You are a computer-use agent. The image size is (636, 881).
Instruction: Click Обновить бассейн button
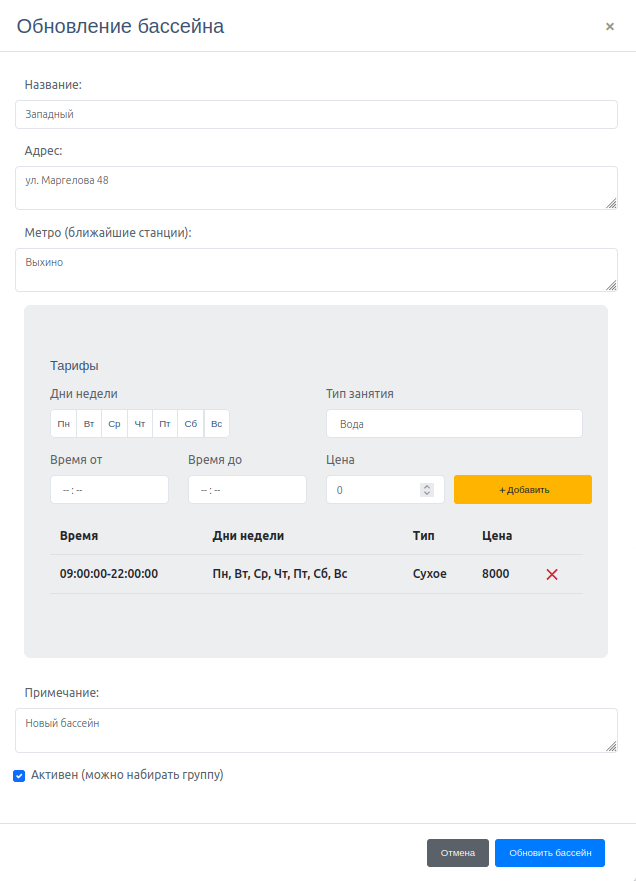tap(550, 853)
